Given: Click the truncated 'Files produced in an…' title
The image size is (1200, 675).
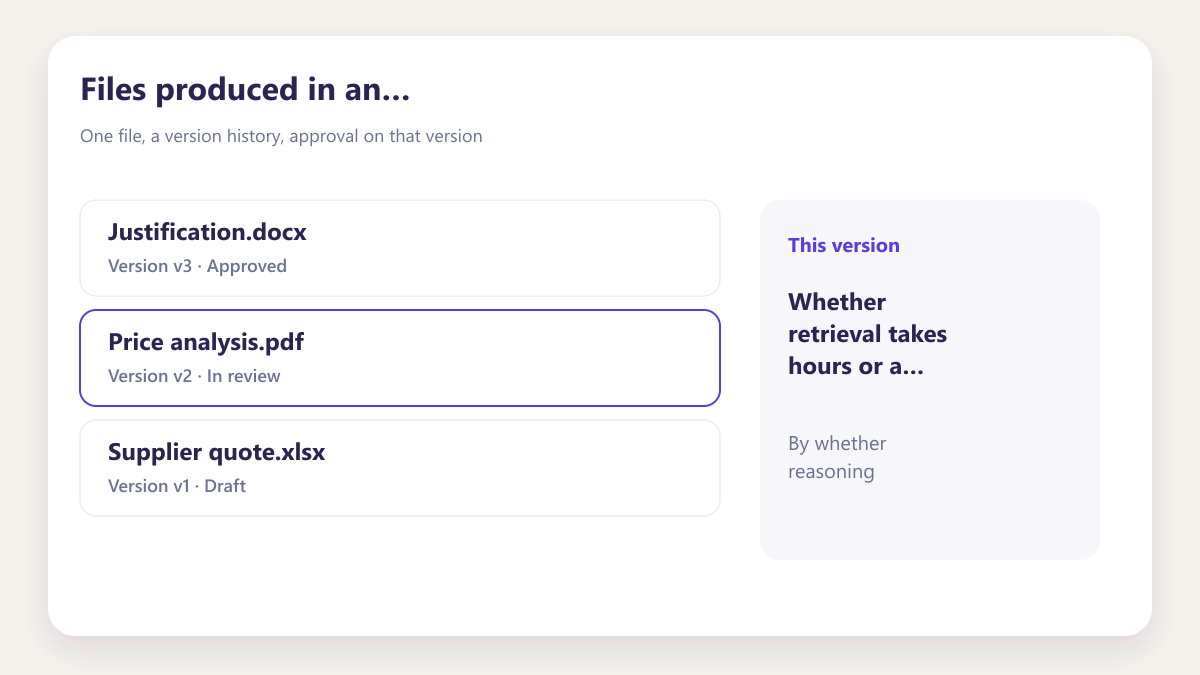Looking at the screenshot, I should click(x=245, y=90).
